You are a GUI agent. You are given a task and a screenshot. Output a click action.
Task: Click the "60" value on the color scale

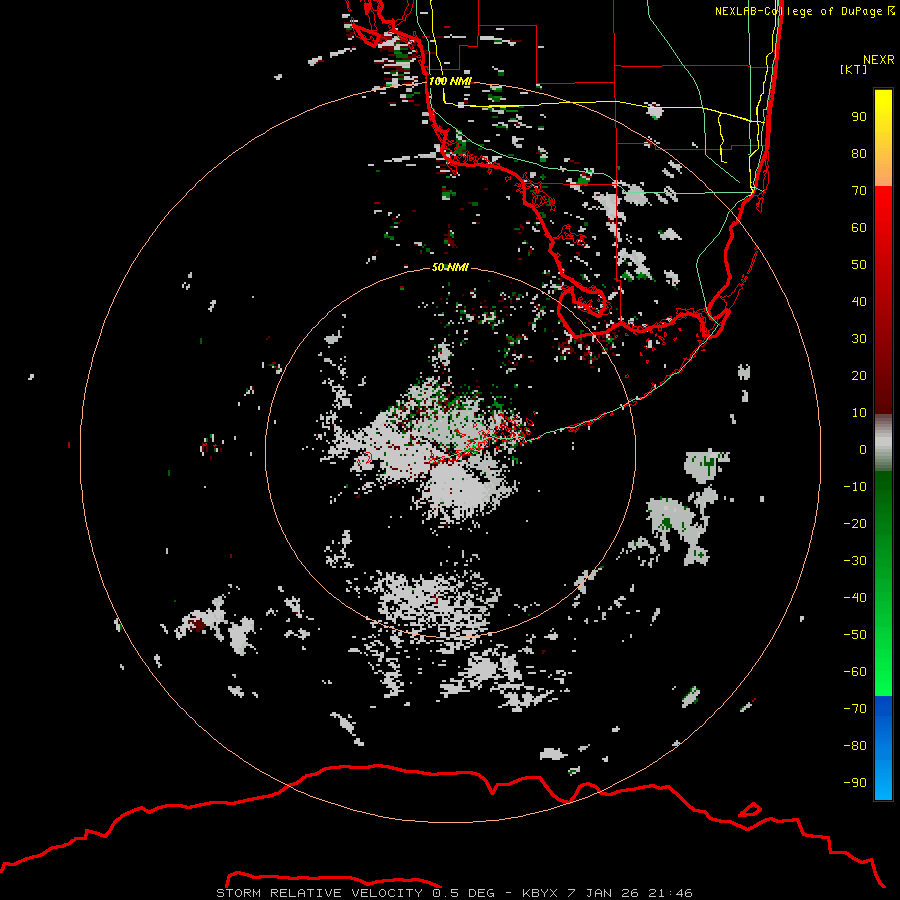click(x=859, y=228)
